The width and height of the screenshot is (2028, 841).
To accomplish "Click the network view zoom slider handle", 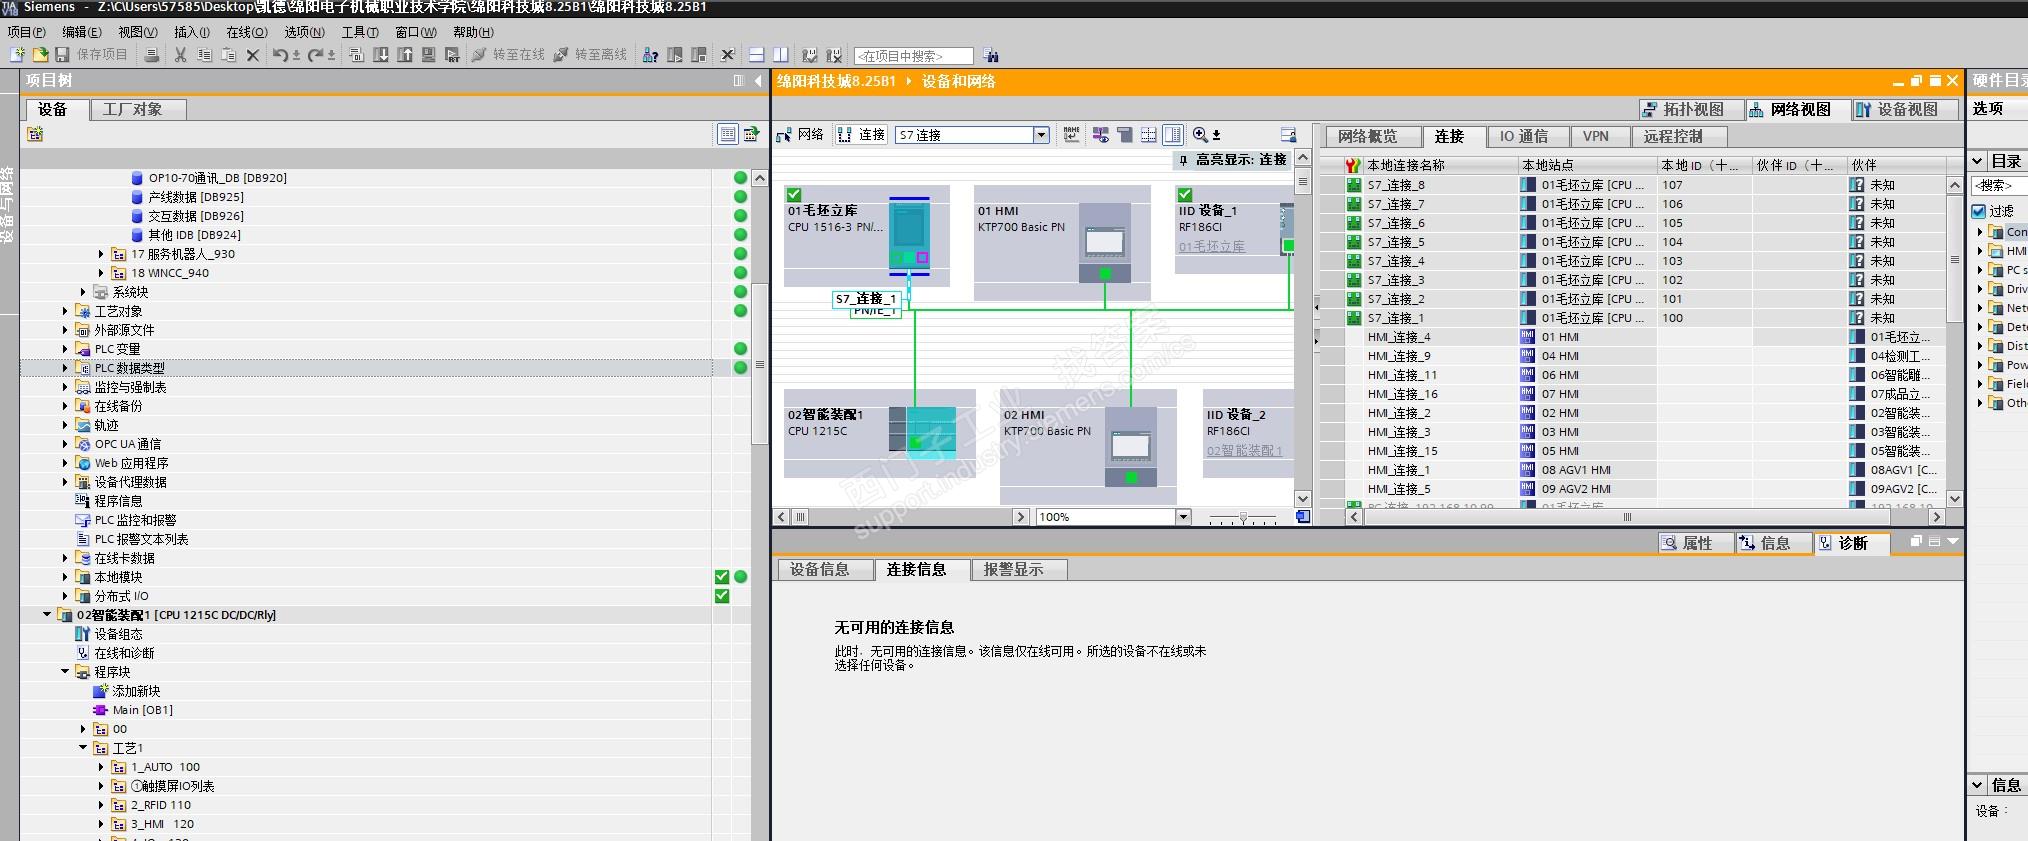I will tap(1243, 518).
